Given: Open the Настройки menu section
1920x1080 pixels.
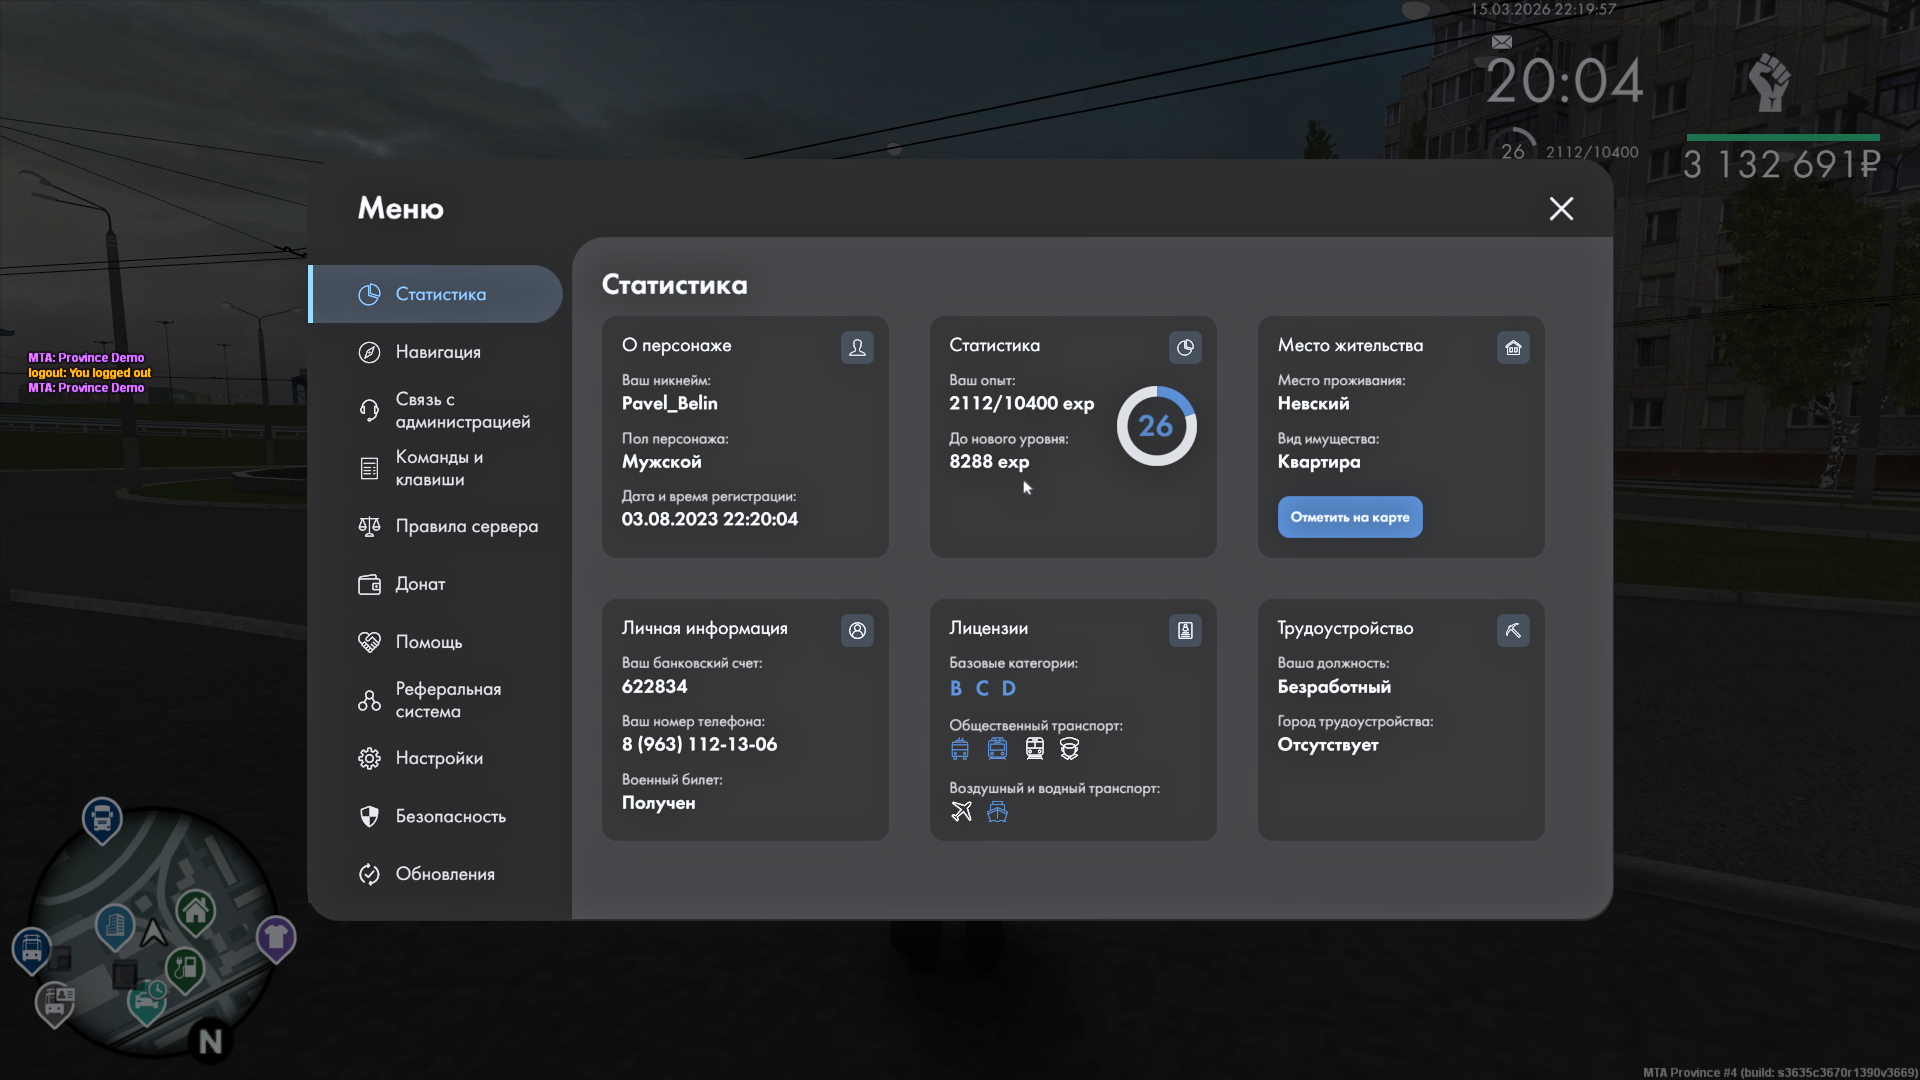Looking at the screenshot, I should coord(438,758).
